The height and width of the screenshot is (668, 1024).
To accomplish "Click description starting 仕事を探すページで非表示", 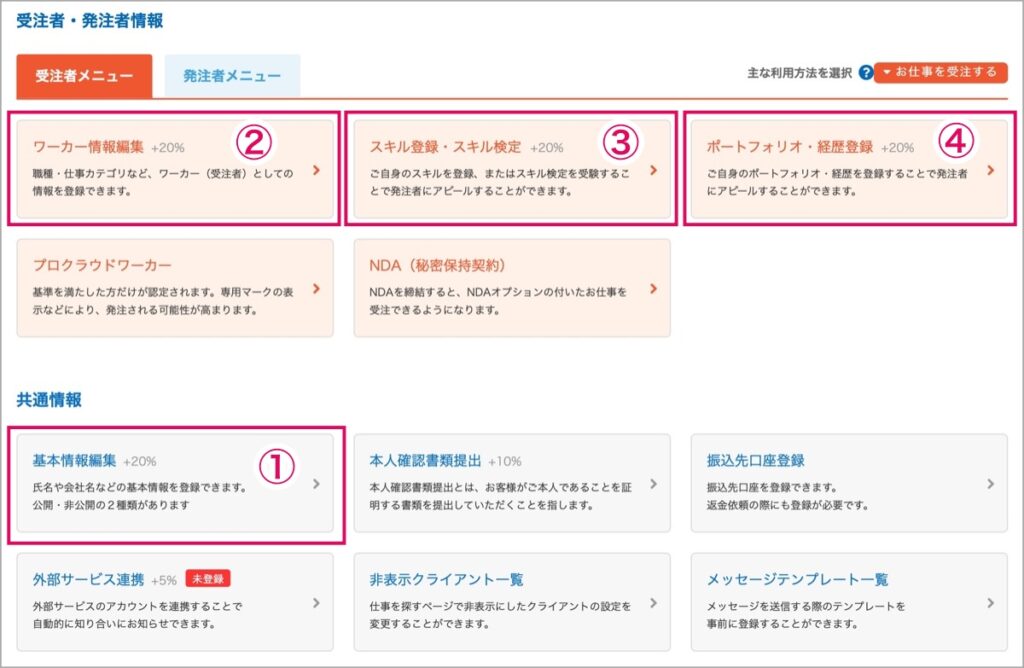I will pos(500,614).
